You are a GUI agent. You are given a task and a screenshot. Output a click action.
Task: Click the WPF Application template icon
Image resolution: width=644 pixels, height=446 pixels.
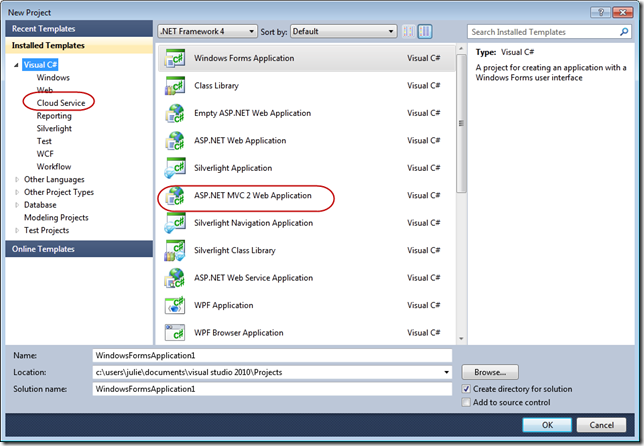click(175, 306)
